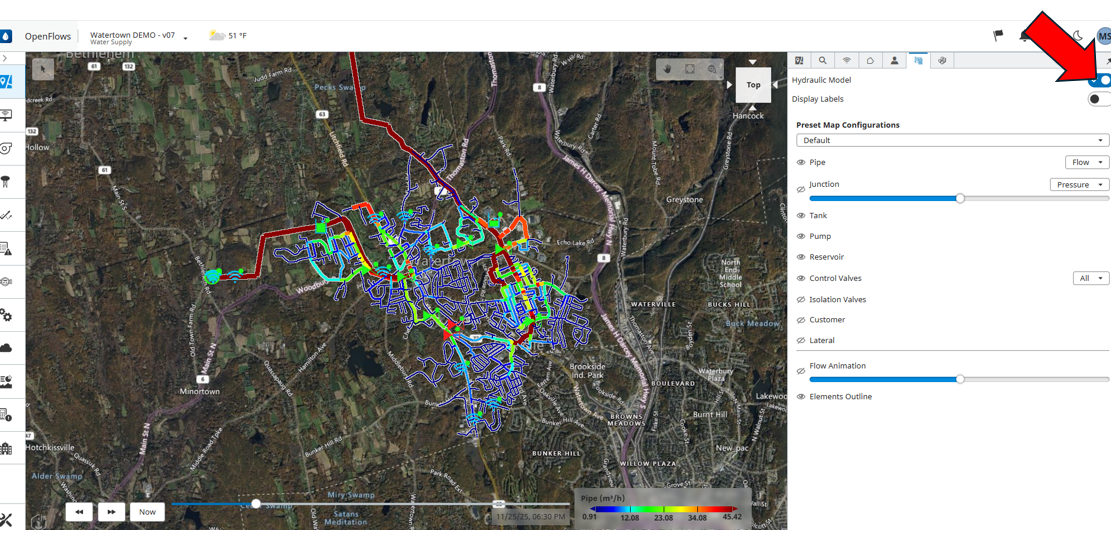
Task: Click the Top face of view cube
Action: (753, 84)
